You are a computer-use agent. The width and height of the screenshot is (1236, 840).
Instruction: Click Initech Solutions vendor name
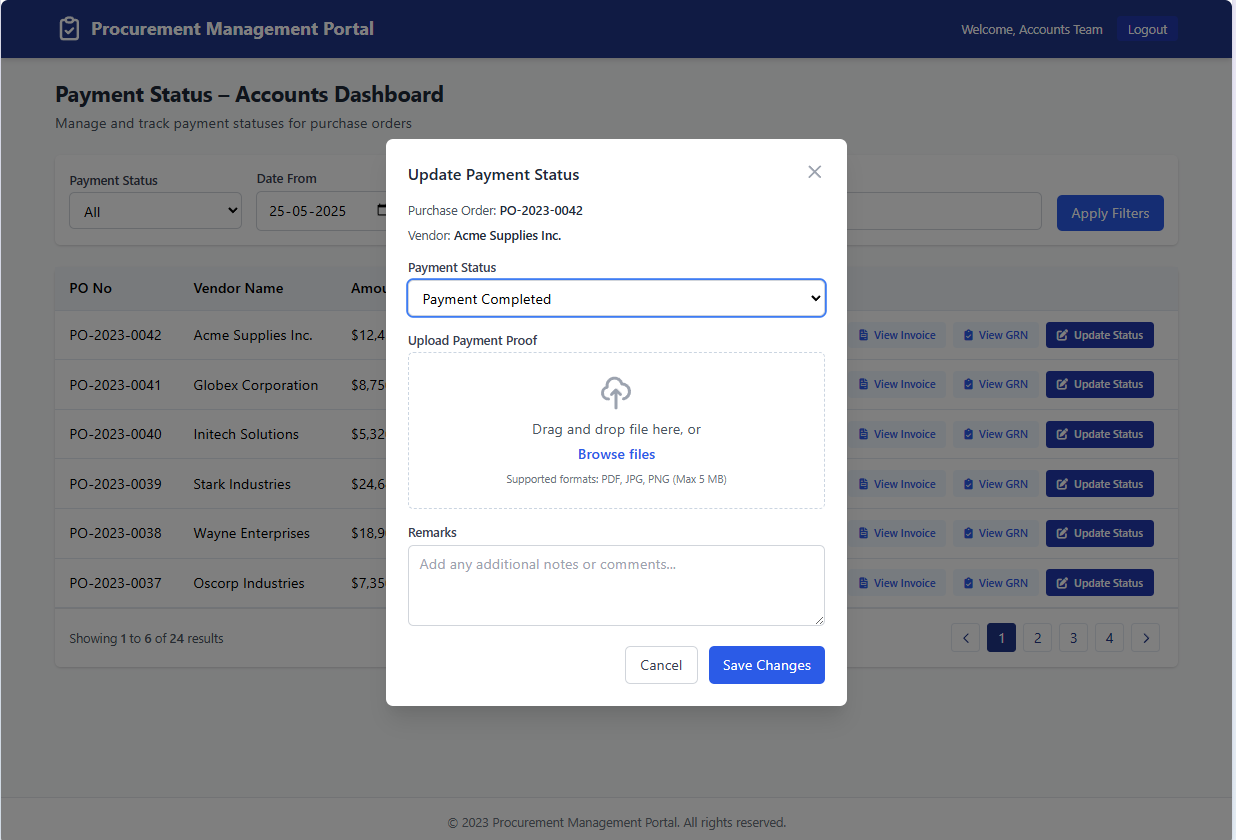tap(246, 434)
